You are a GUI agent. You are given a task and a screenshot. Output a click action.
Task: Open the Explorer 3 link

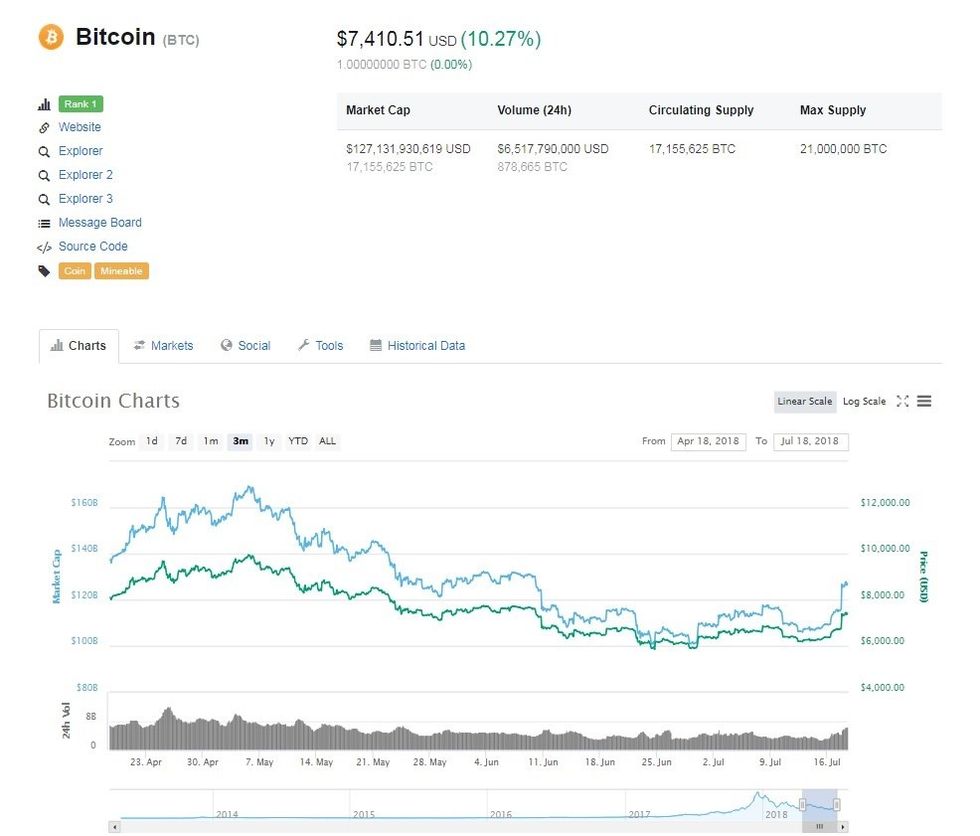pyautogui.click(x=86, y=198)
